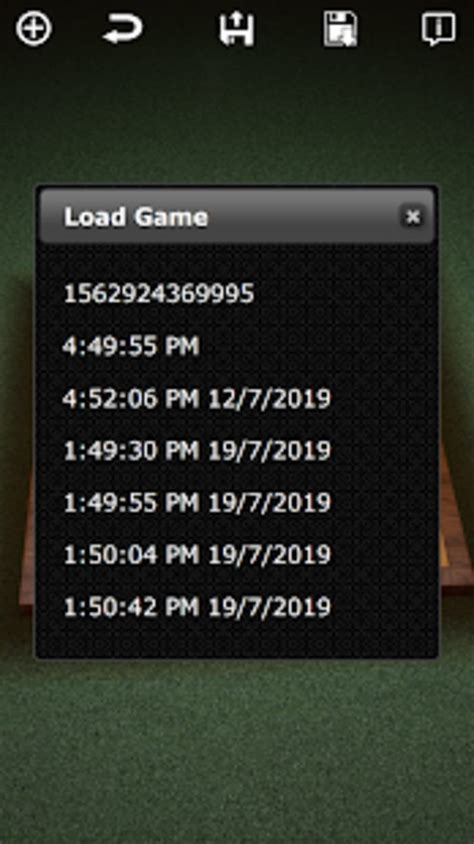
Task: Click the green felt below the dialog
Action: point(237,748)
